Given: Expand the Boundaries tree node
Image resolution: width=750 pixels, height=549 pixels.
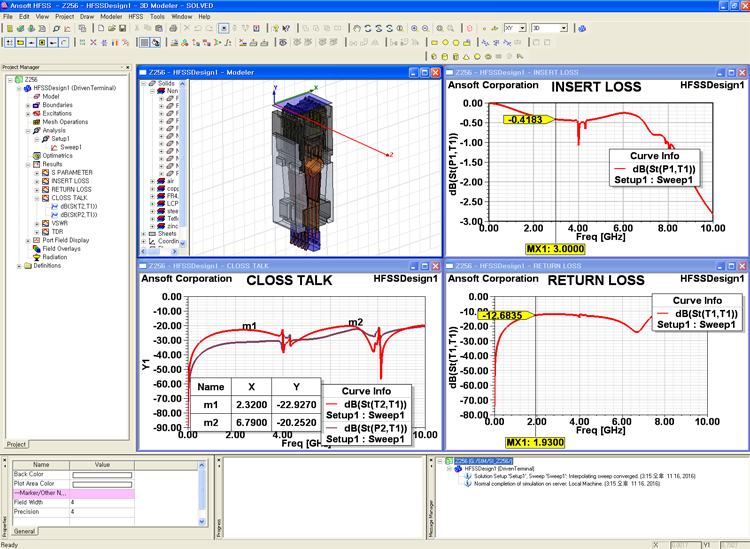Looking at the screenshot, I should (x=28, y=105).
